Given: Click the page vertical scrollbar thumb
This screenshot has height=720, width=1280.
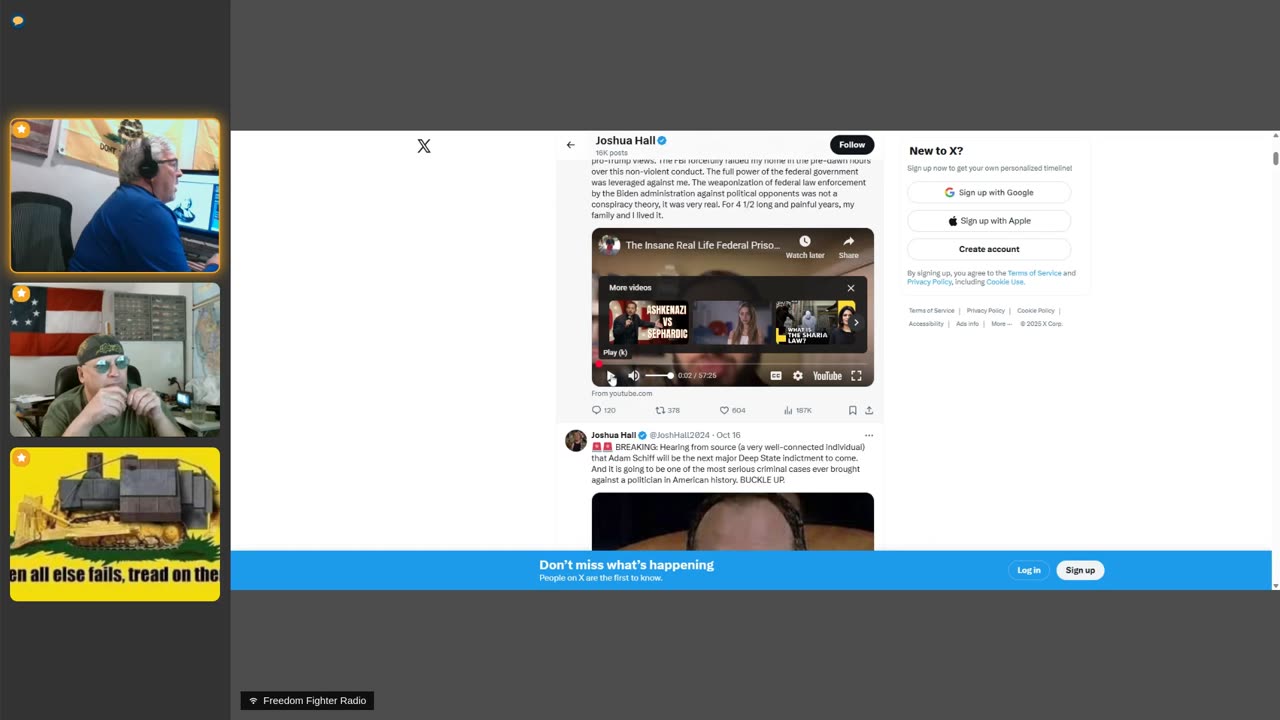Looking at the screenshot, I should (1275, 158).
